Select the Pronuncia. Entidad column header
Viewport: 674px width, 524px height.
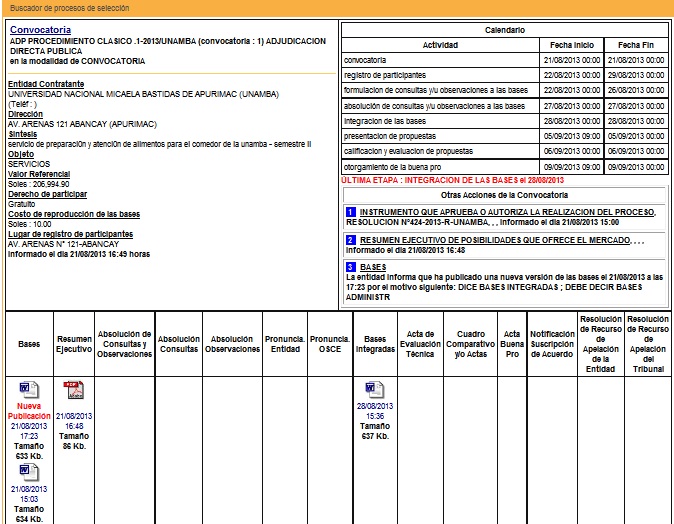pyautogui.click(x=285, y=344)
